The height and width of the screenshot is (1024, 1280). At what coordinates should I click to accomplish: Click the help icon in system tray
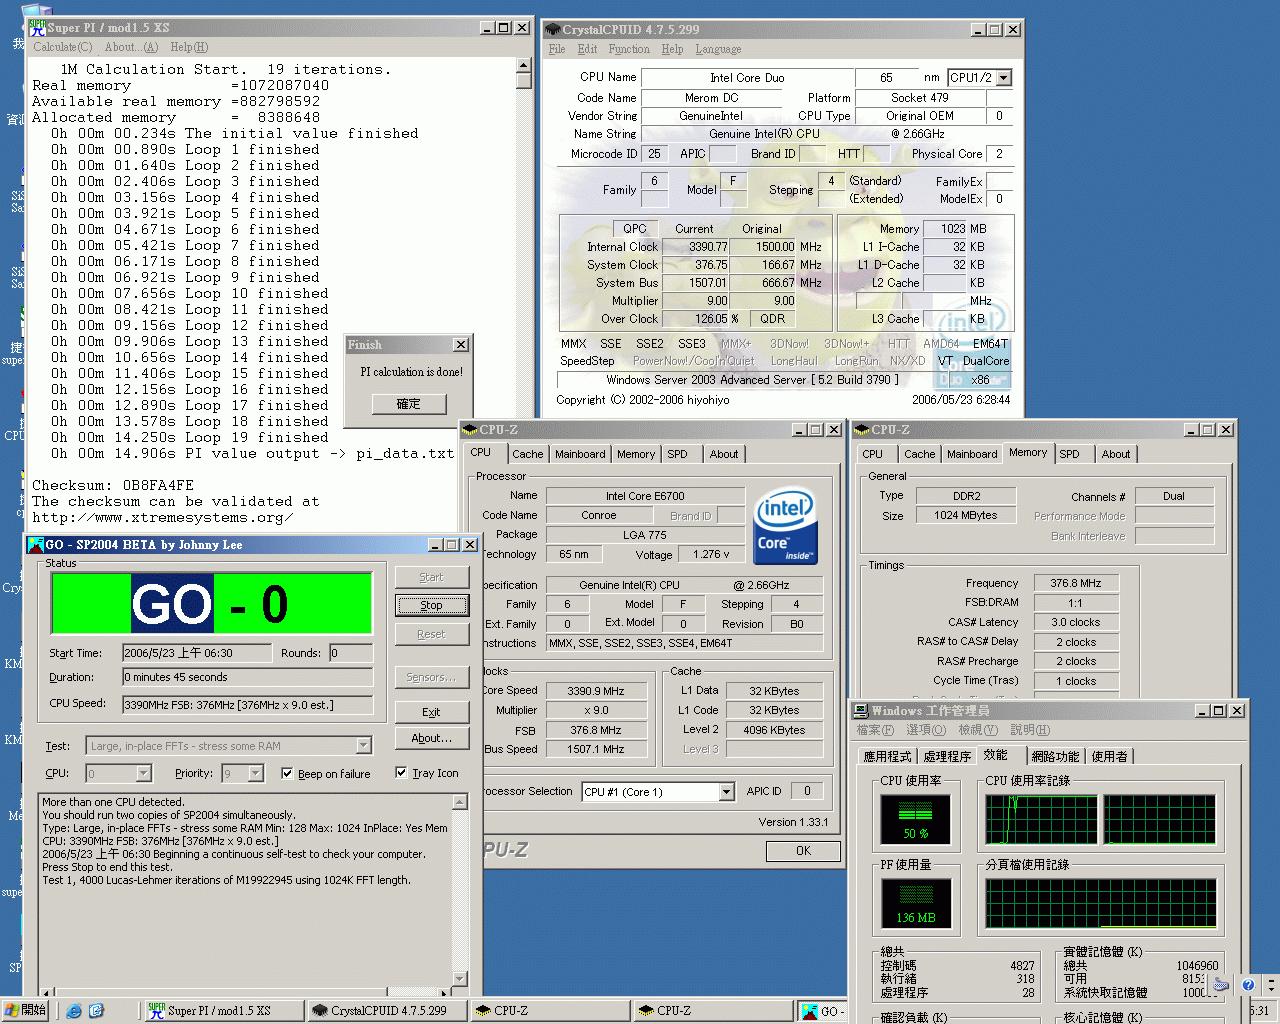pyautogui.click(x=1248, y=985)
